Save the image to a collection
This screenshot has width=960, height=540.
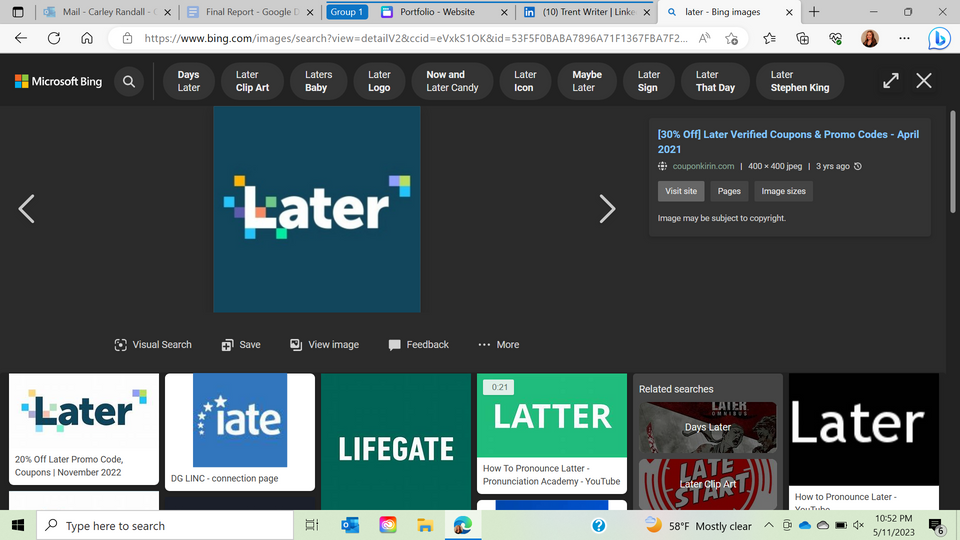(x=241, y=345)
